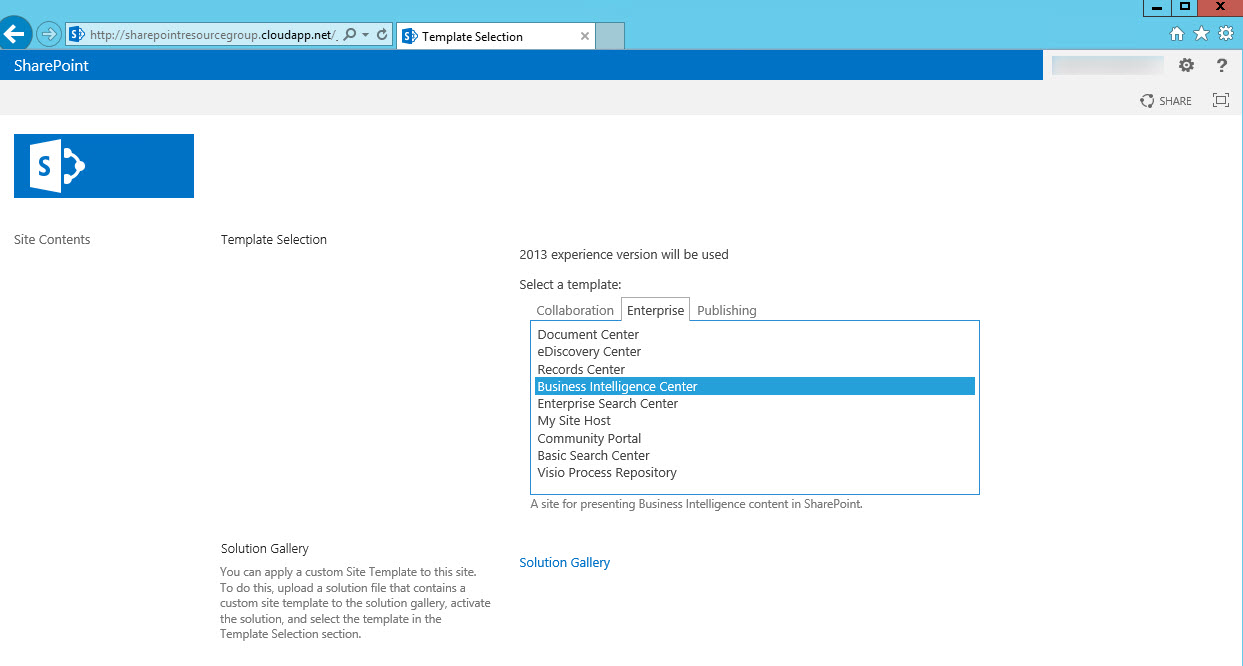The width and height of the screenshot is (1243, 666).
Task: Open Favorites star icon
Action: [x=1201, y=34]
